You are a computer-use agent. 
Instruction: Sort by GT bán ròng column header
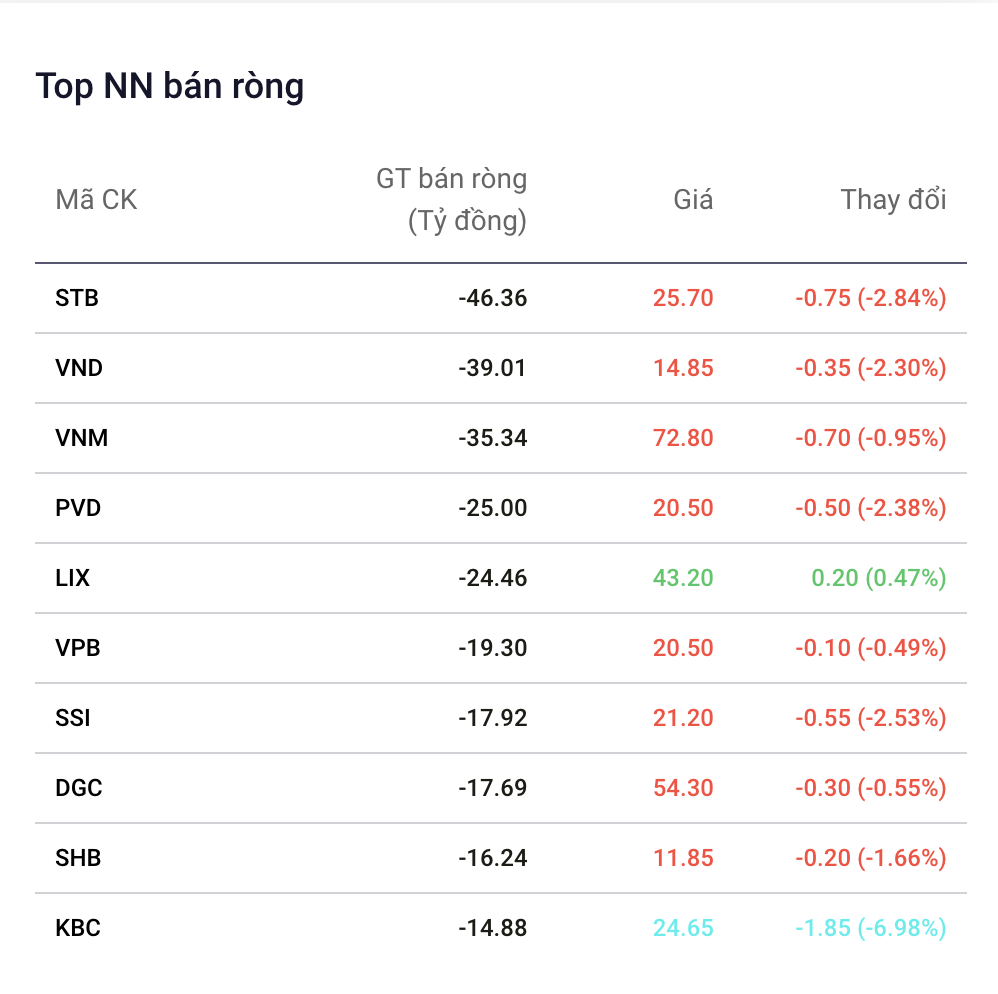click(451, 200)
